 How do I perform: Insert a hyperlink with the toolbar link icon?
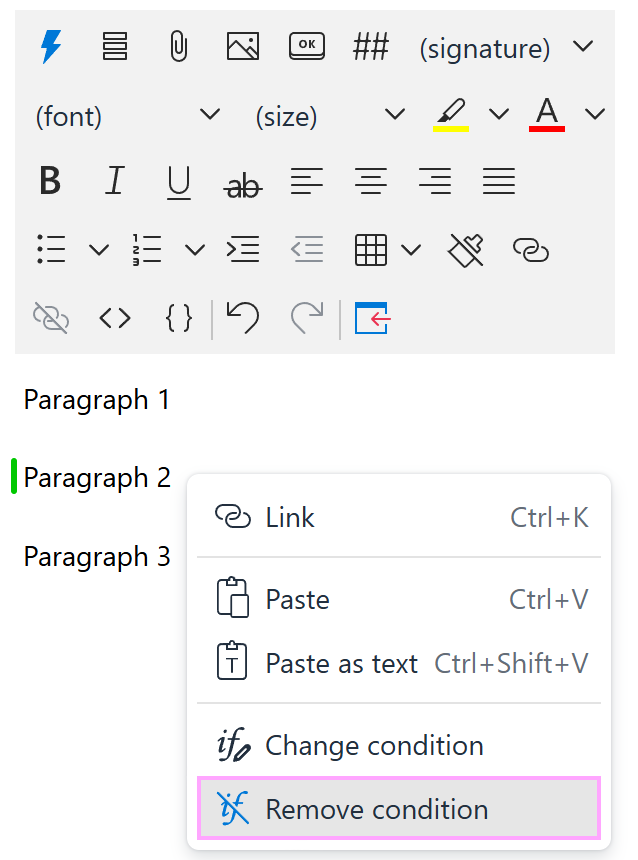530,250
